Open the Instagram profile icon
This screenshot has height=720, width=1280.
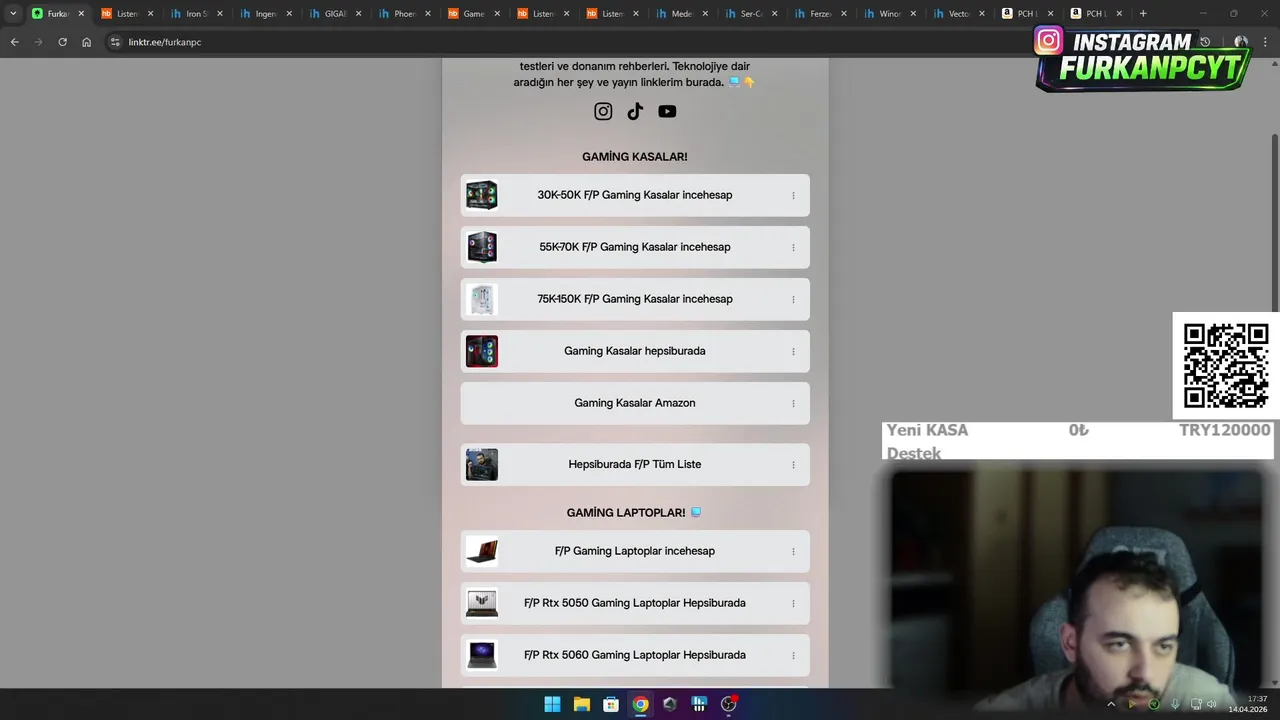coord(603,111)
